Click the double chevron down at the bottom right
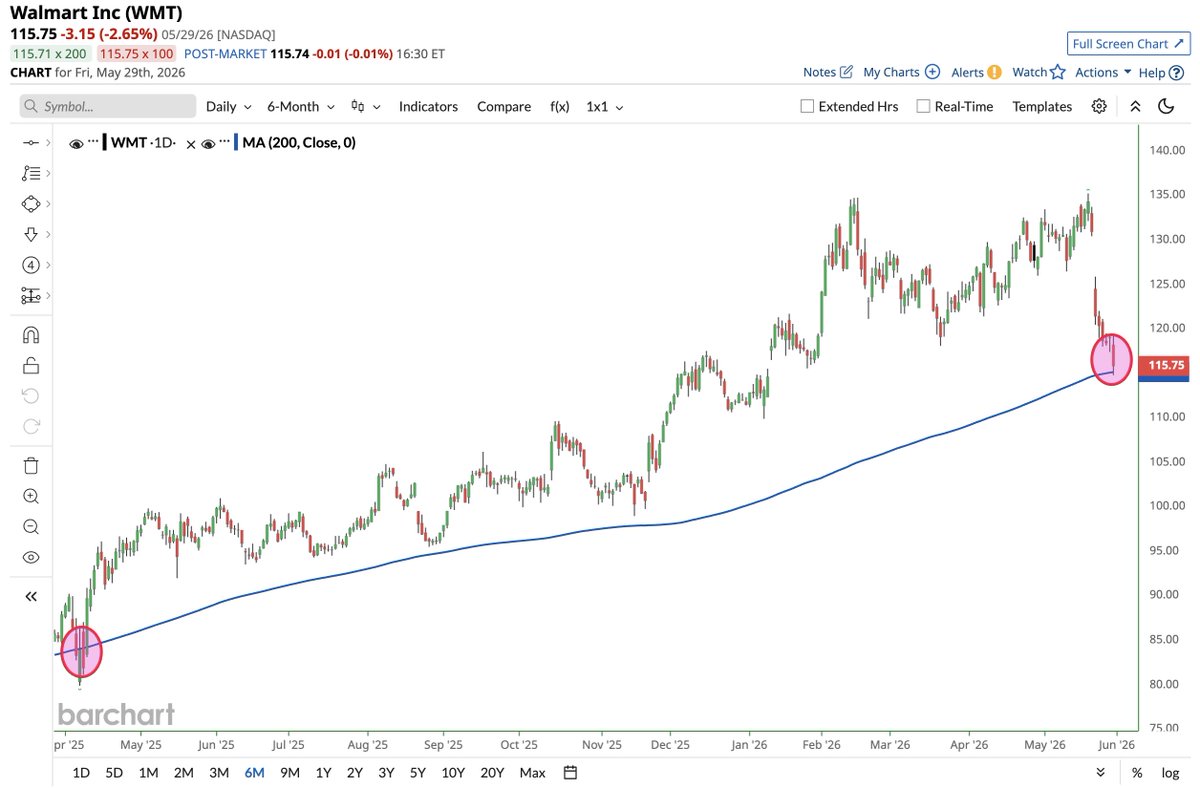The image size is (1200, 788). pyautogui.click(x=1101, y=772)
